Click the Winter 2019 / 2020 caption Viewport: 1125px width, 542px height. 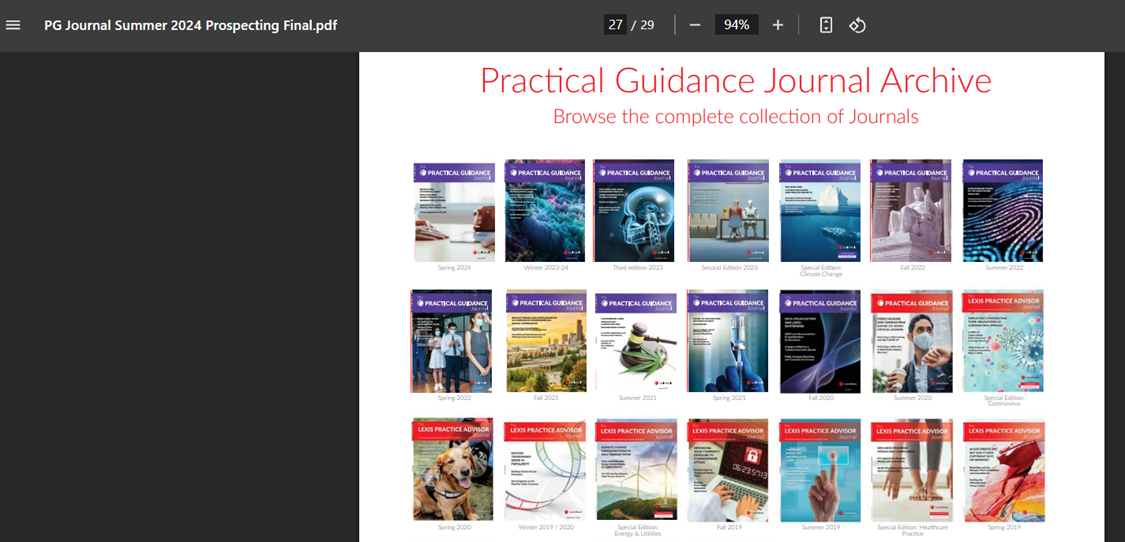[545, 526]
